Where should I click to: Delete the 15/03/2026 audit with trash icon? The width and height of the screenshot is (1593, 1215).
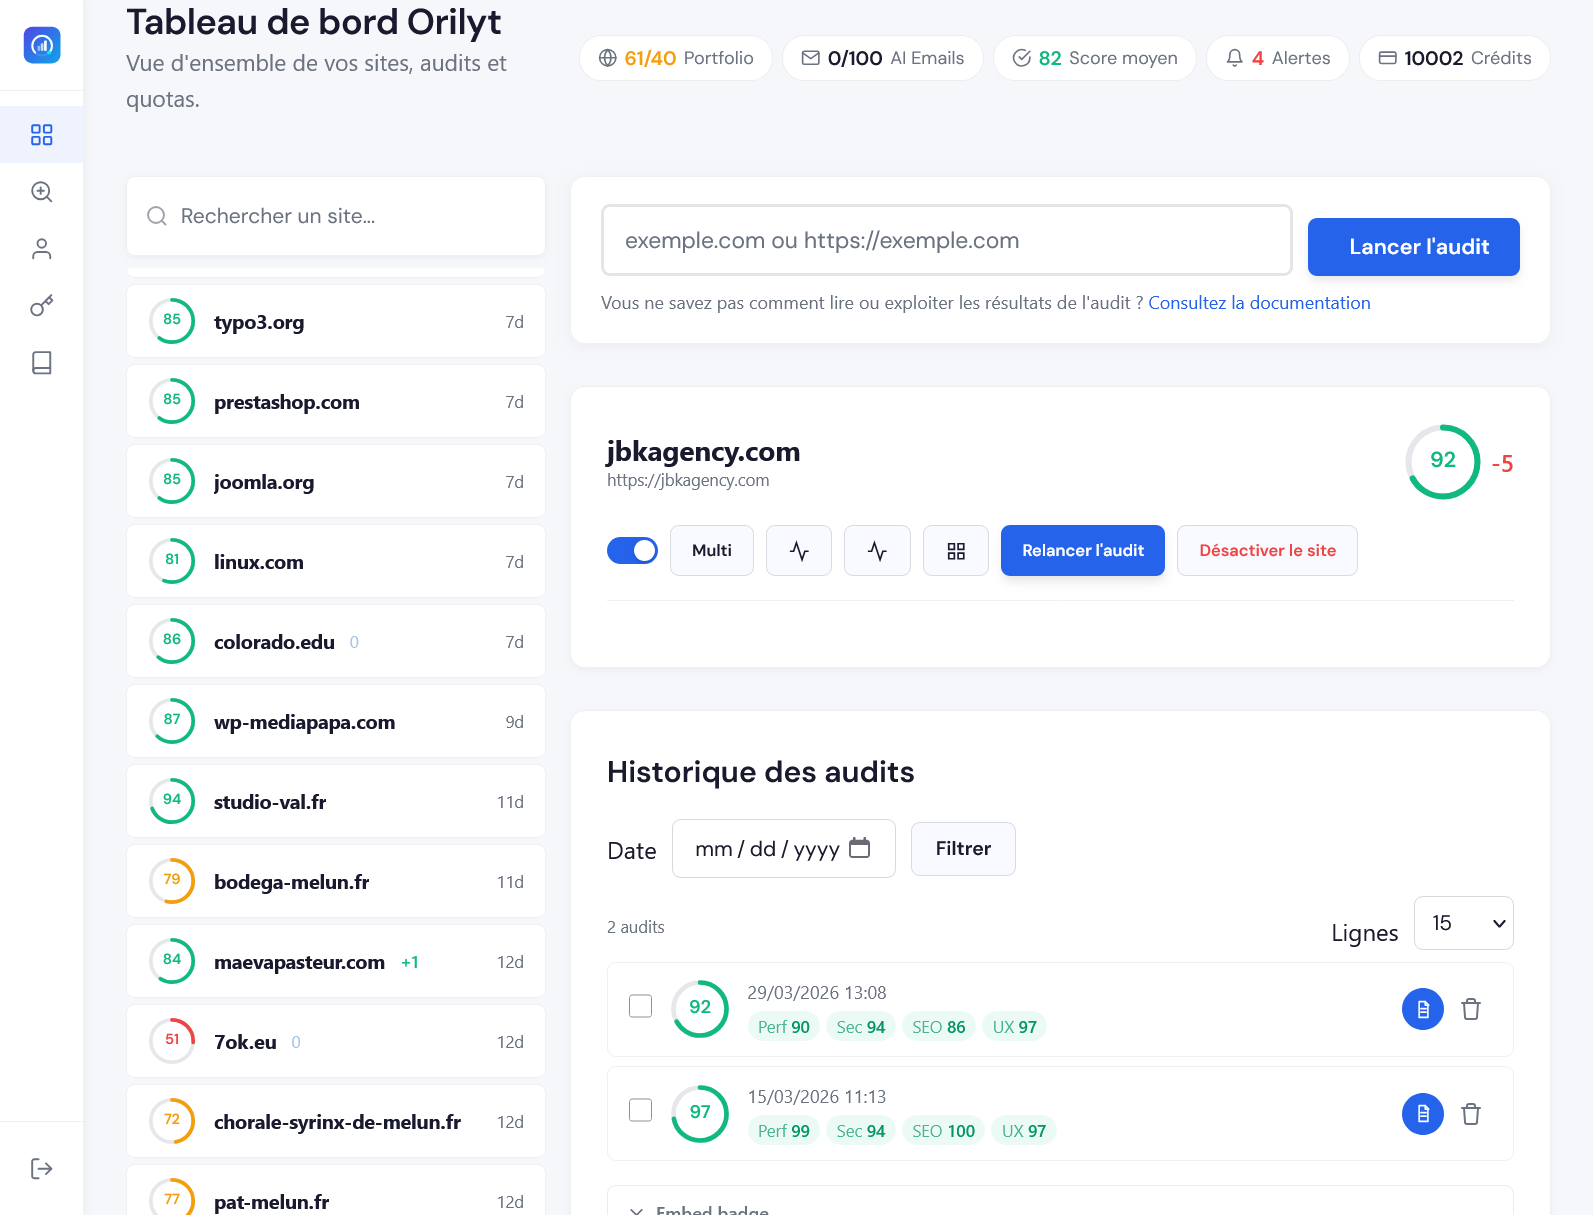[x=1470, y=1114]
